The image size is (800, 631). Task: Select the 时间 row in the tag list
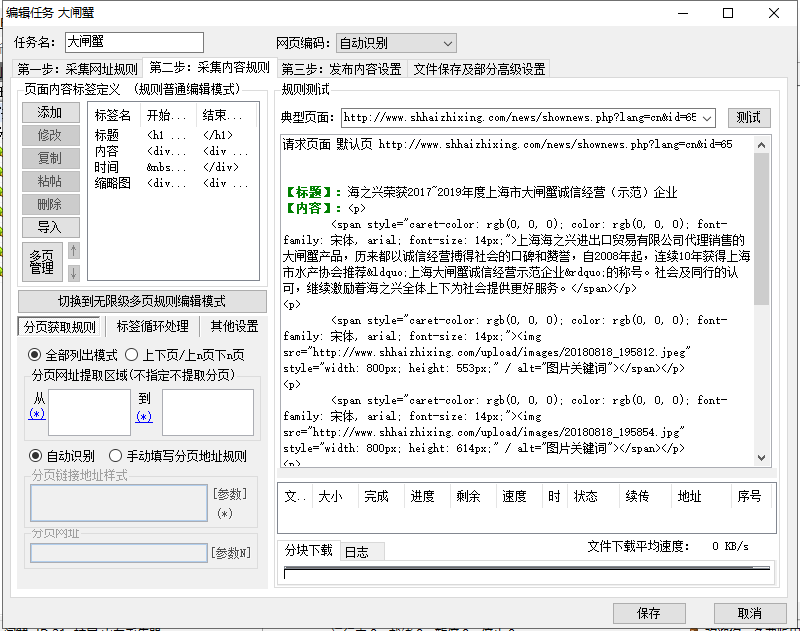click(x=172, y=167)
